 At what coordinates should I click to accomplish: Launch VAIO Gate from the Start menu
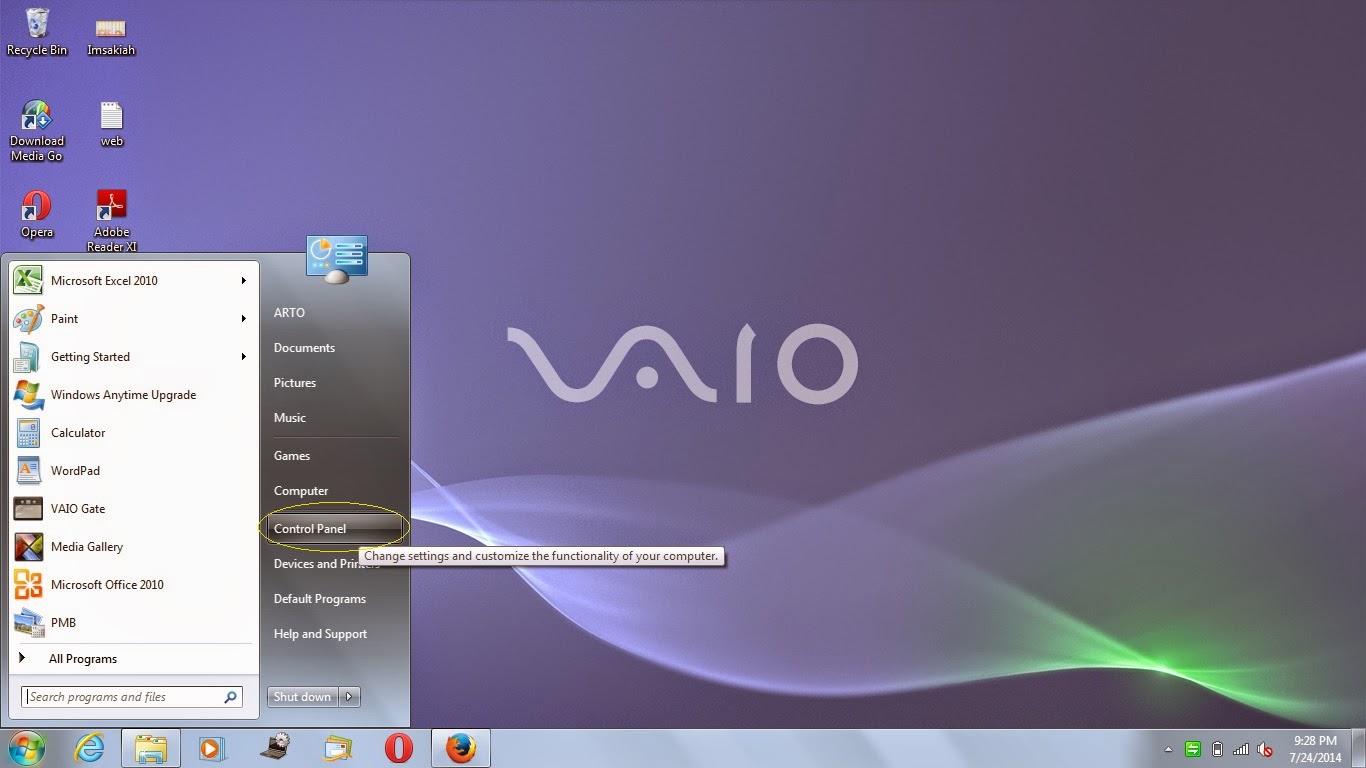pos(134,509)
